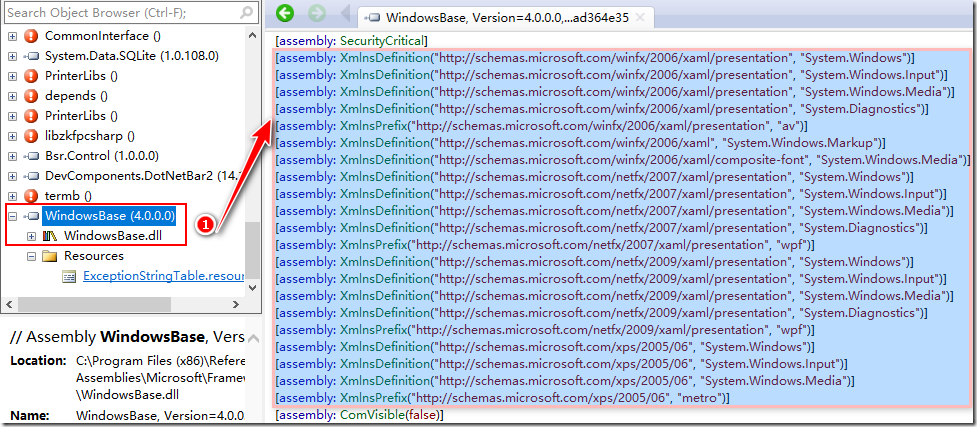
Task: Select Bsr.Control (1.0.0.0) assembly
Action: [x=102, y=156]
